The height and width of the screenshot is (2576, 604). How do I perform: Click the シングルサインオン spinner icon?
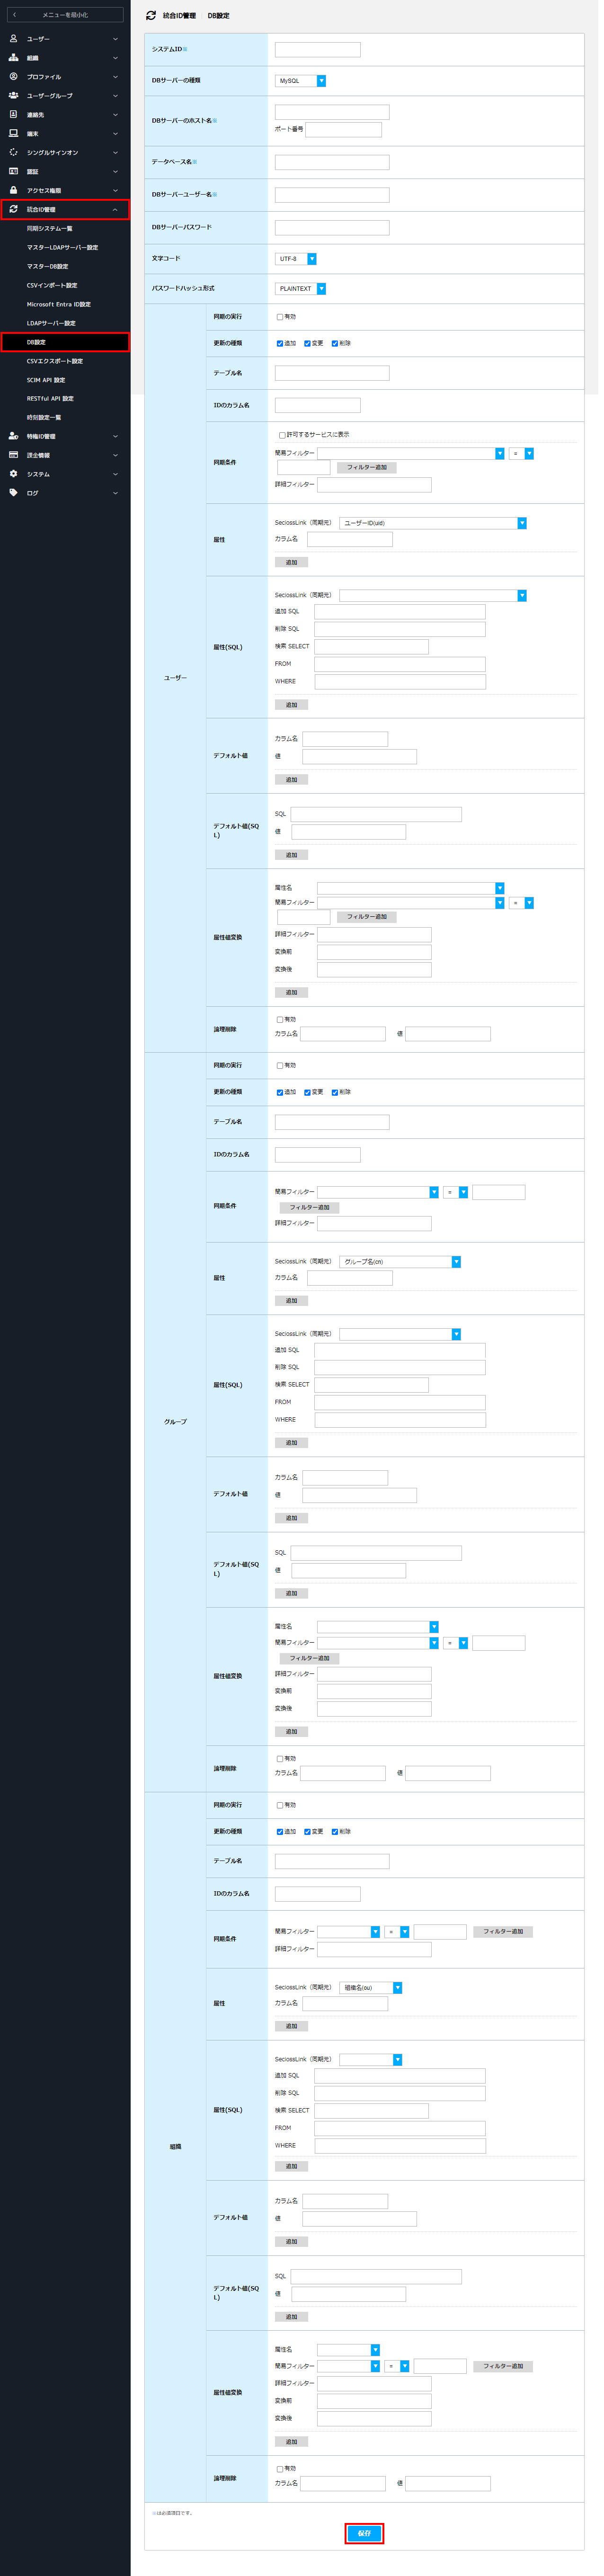13,153
